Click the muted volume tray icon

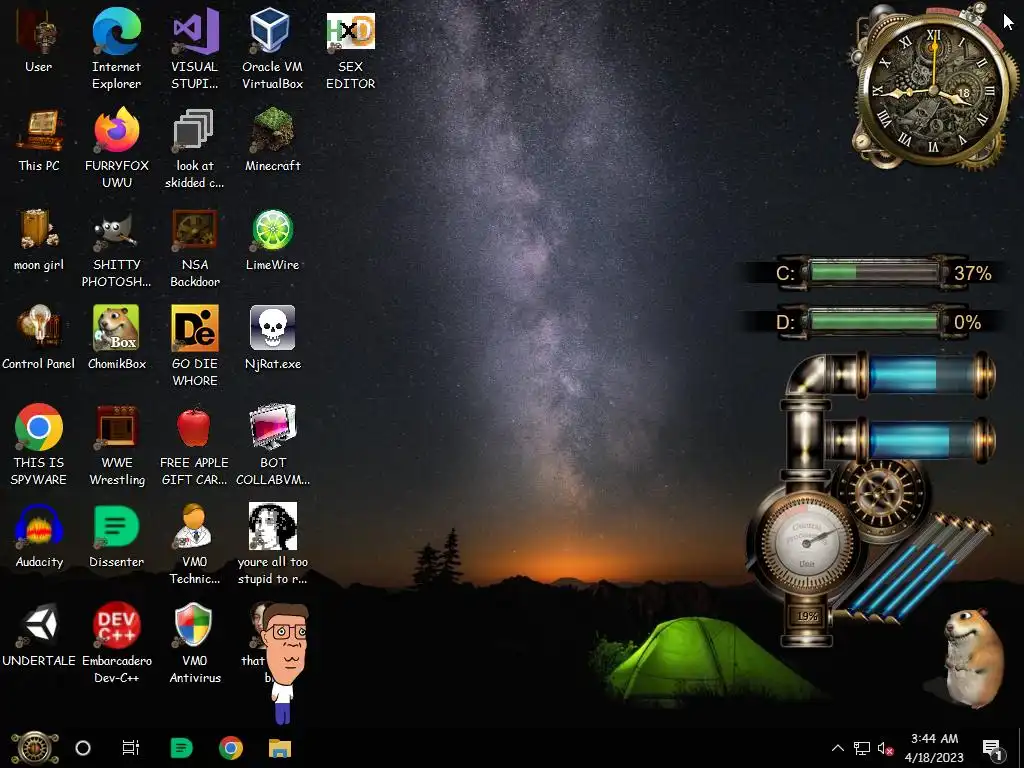pyautogui.click(x=886, y=748)
